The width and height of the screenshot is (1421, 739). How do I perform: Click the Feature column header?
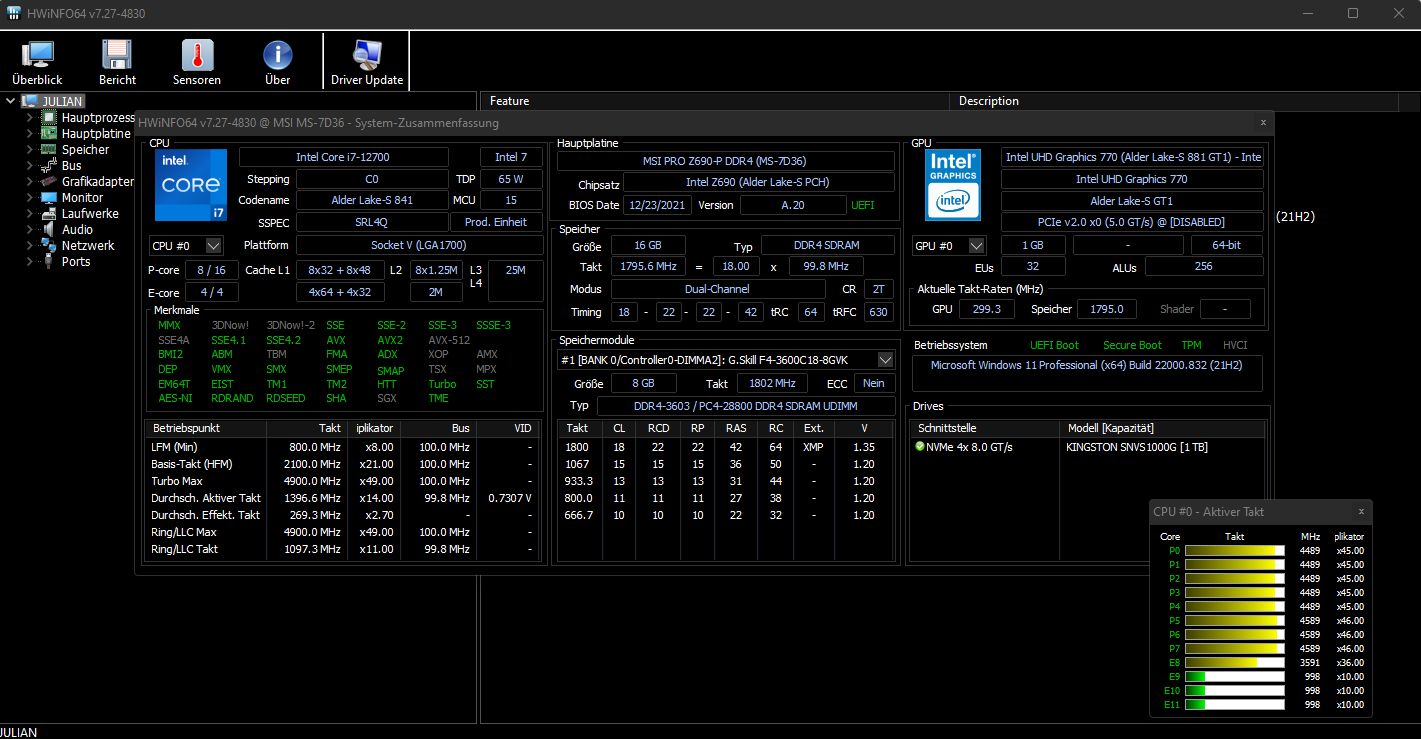point(716,101)
